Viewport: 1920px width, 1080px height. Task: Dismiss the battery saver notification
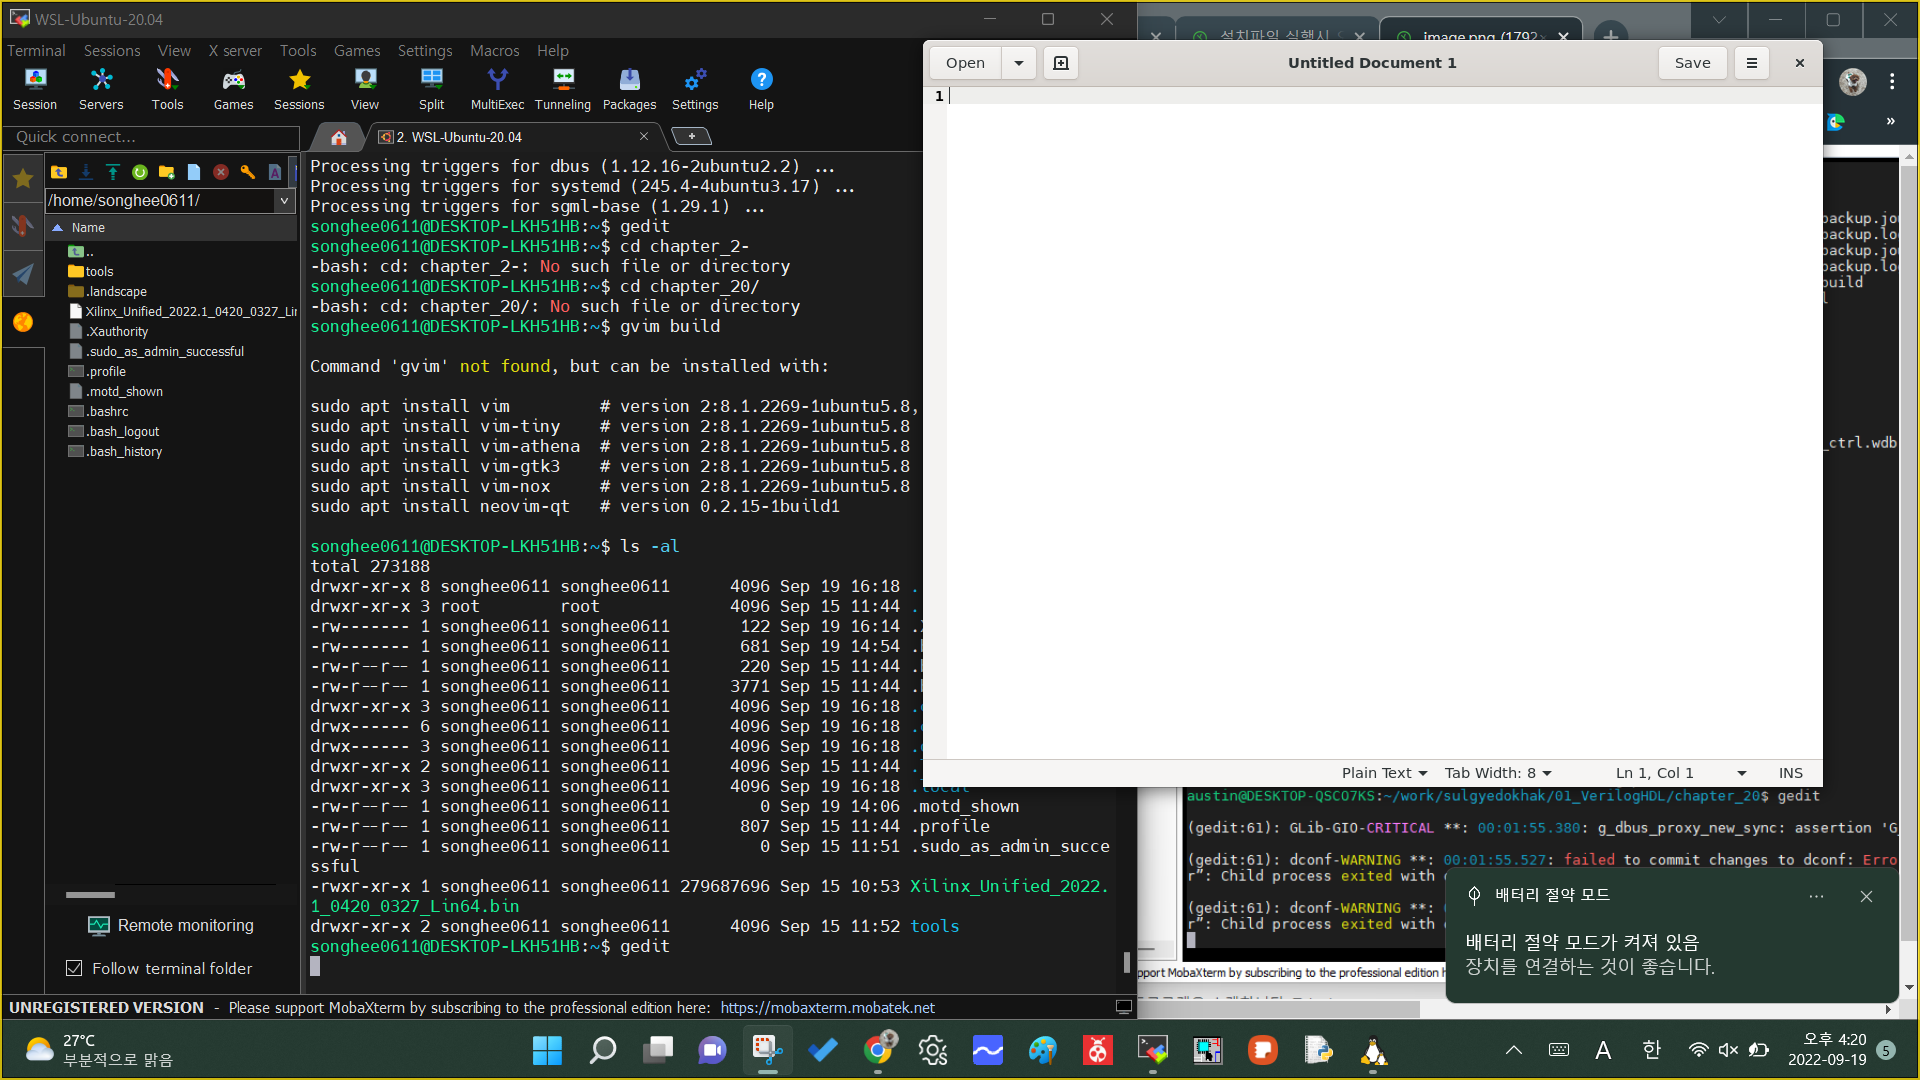click(1866, 897)
